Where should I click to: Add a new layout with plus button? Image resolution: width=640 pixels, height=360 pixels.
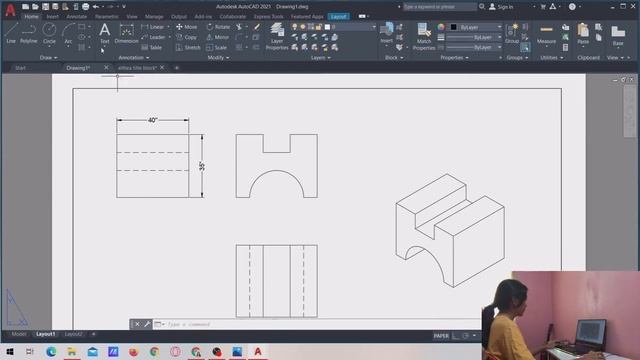pyautogui.click(x=93, y=334)
